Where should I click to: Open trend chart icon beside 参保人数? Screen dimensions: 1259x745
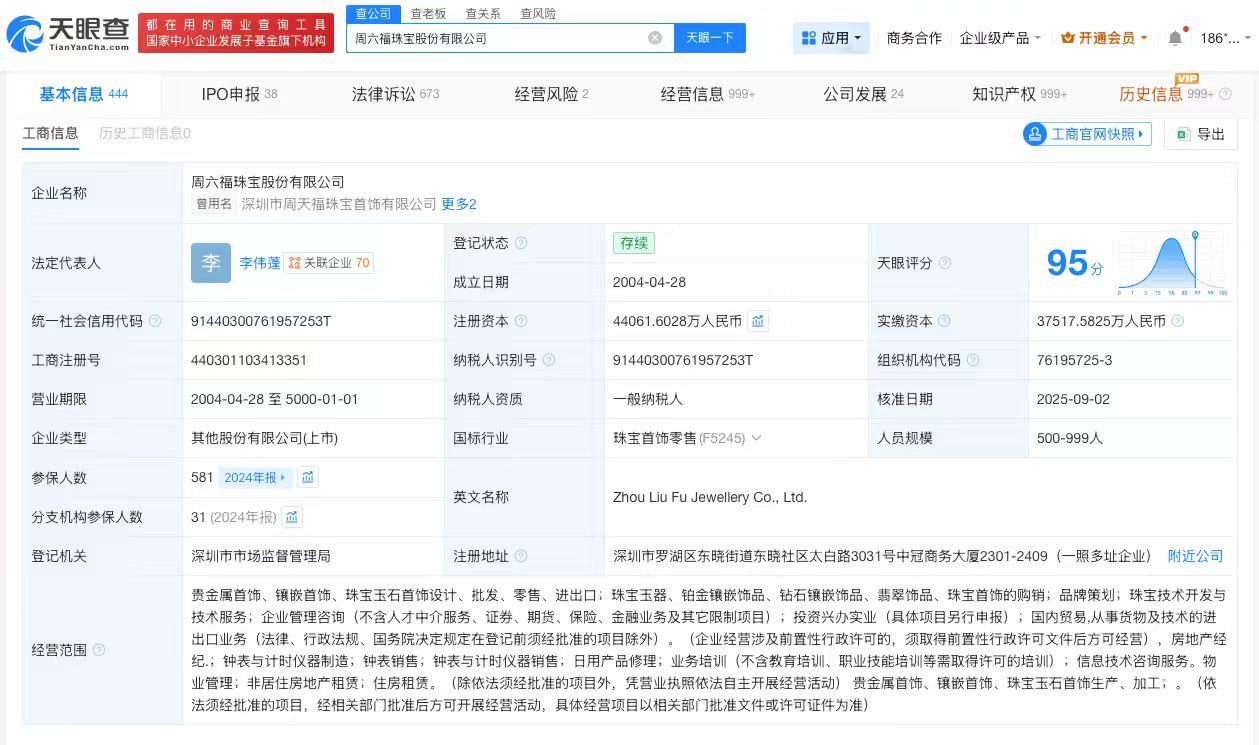pyautogui.click(x=308, y=477)
